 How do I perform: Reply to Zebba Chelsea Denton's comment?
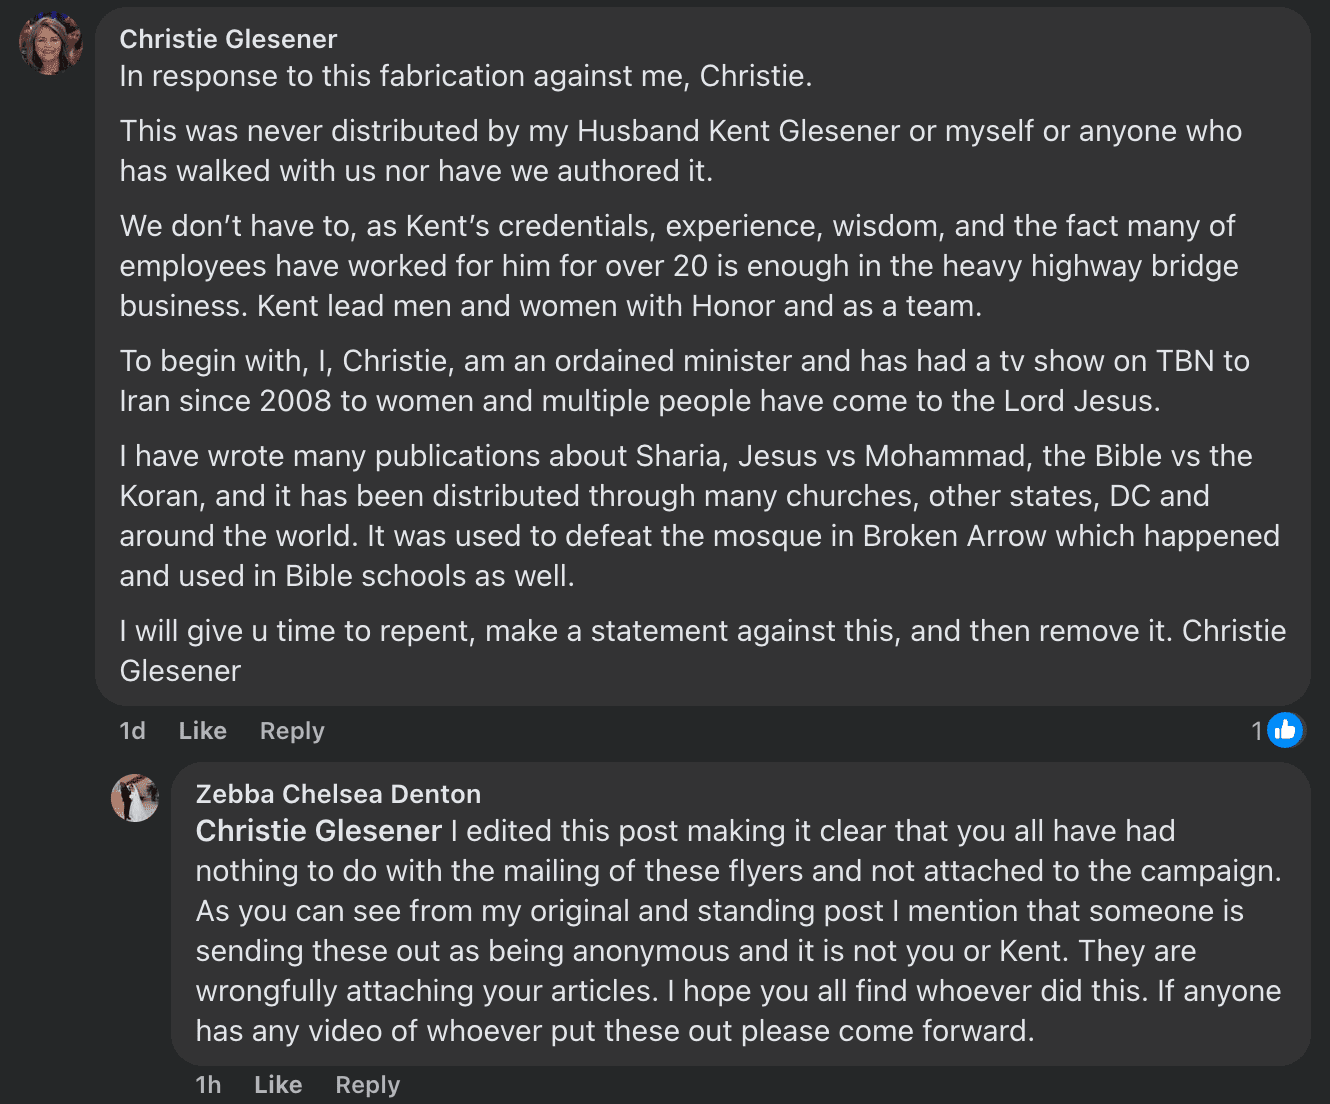(367, 1085)
